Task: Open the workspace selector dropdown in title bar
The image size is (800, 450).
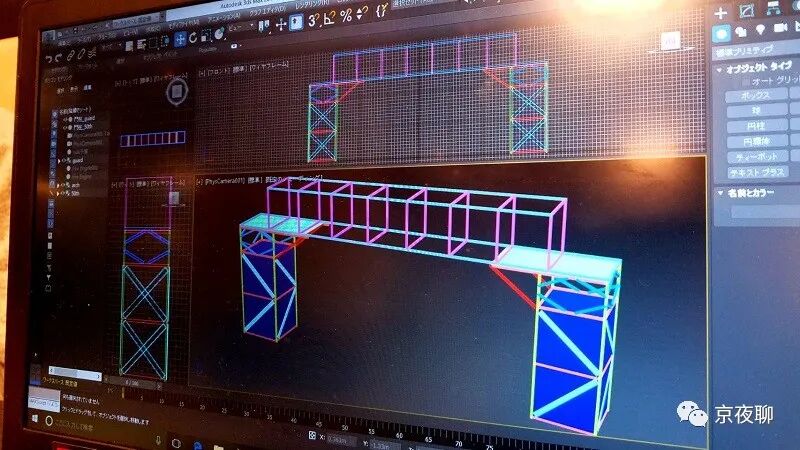Action: point(135,21)
